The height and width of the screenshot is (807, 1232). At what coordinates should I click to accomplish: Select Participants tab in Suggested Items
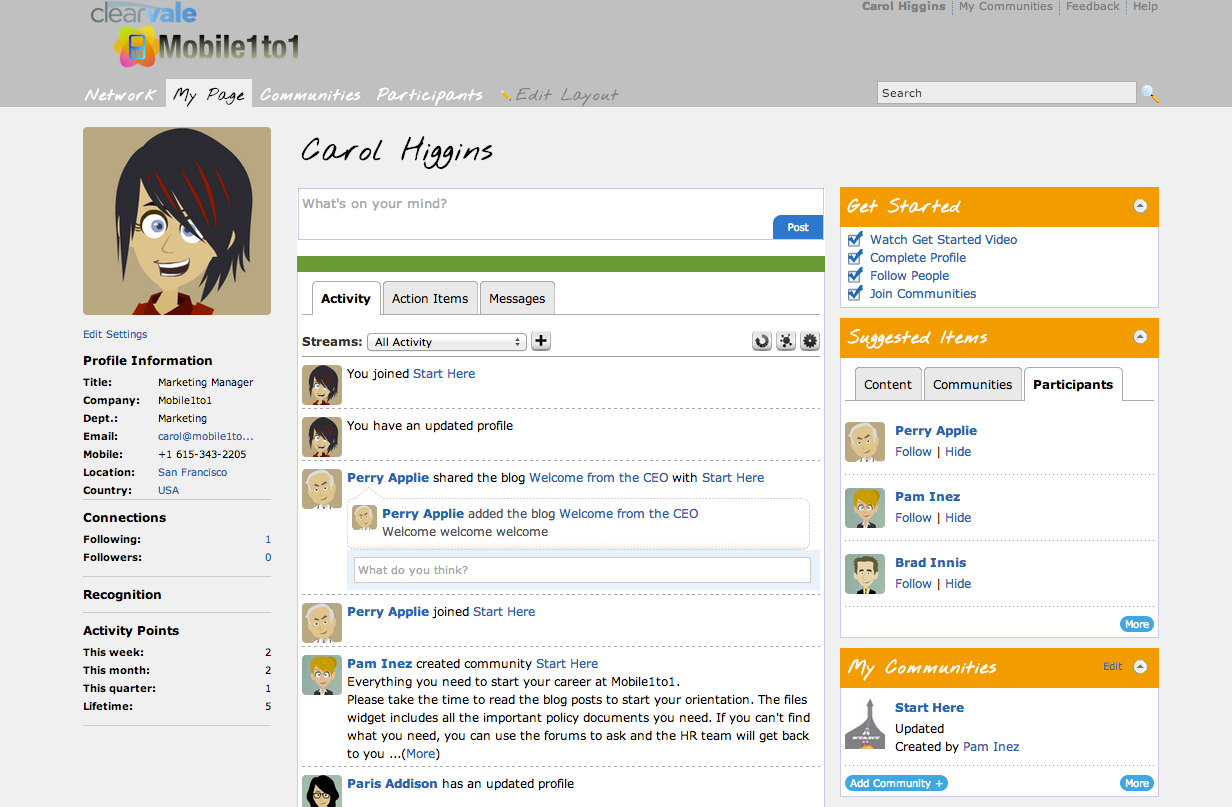coord(1073,384)
